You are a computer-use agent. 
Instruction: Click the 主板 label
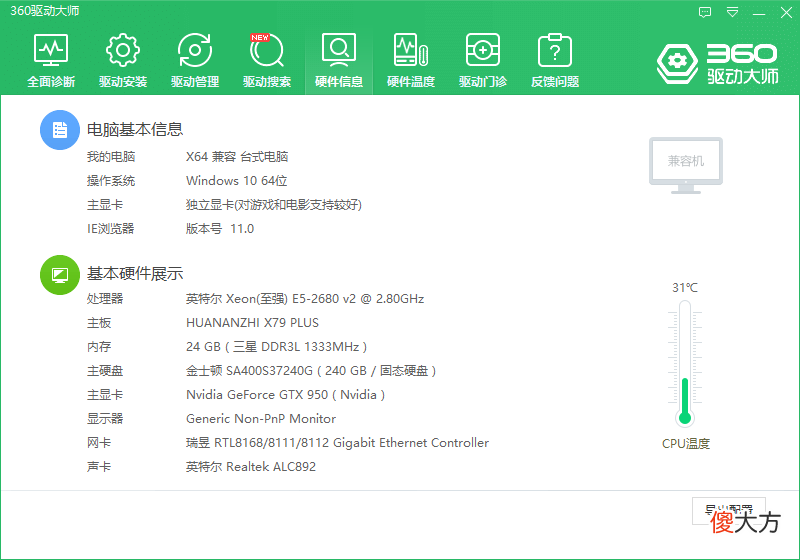(x=99, y=323)
